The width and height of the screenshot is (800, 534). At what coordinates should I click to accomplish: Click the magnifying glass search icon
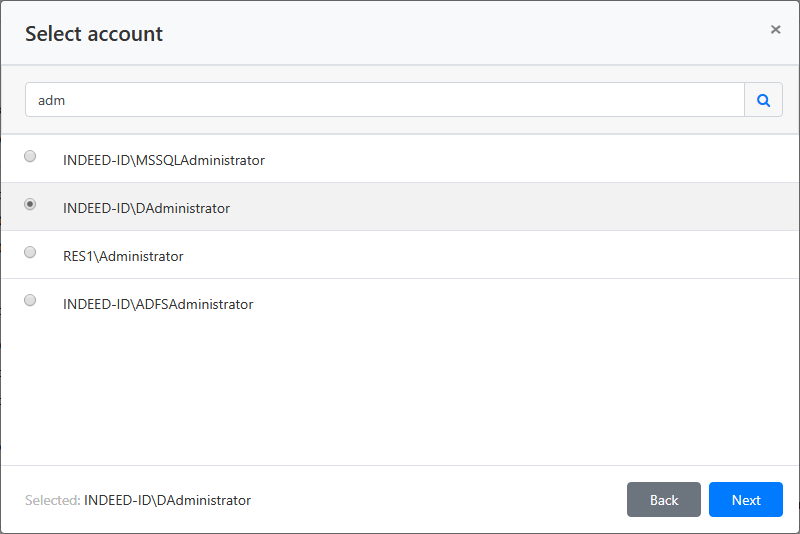[763, 100]
